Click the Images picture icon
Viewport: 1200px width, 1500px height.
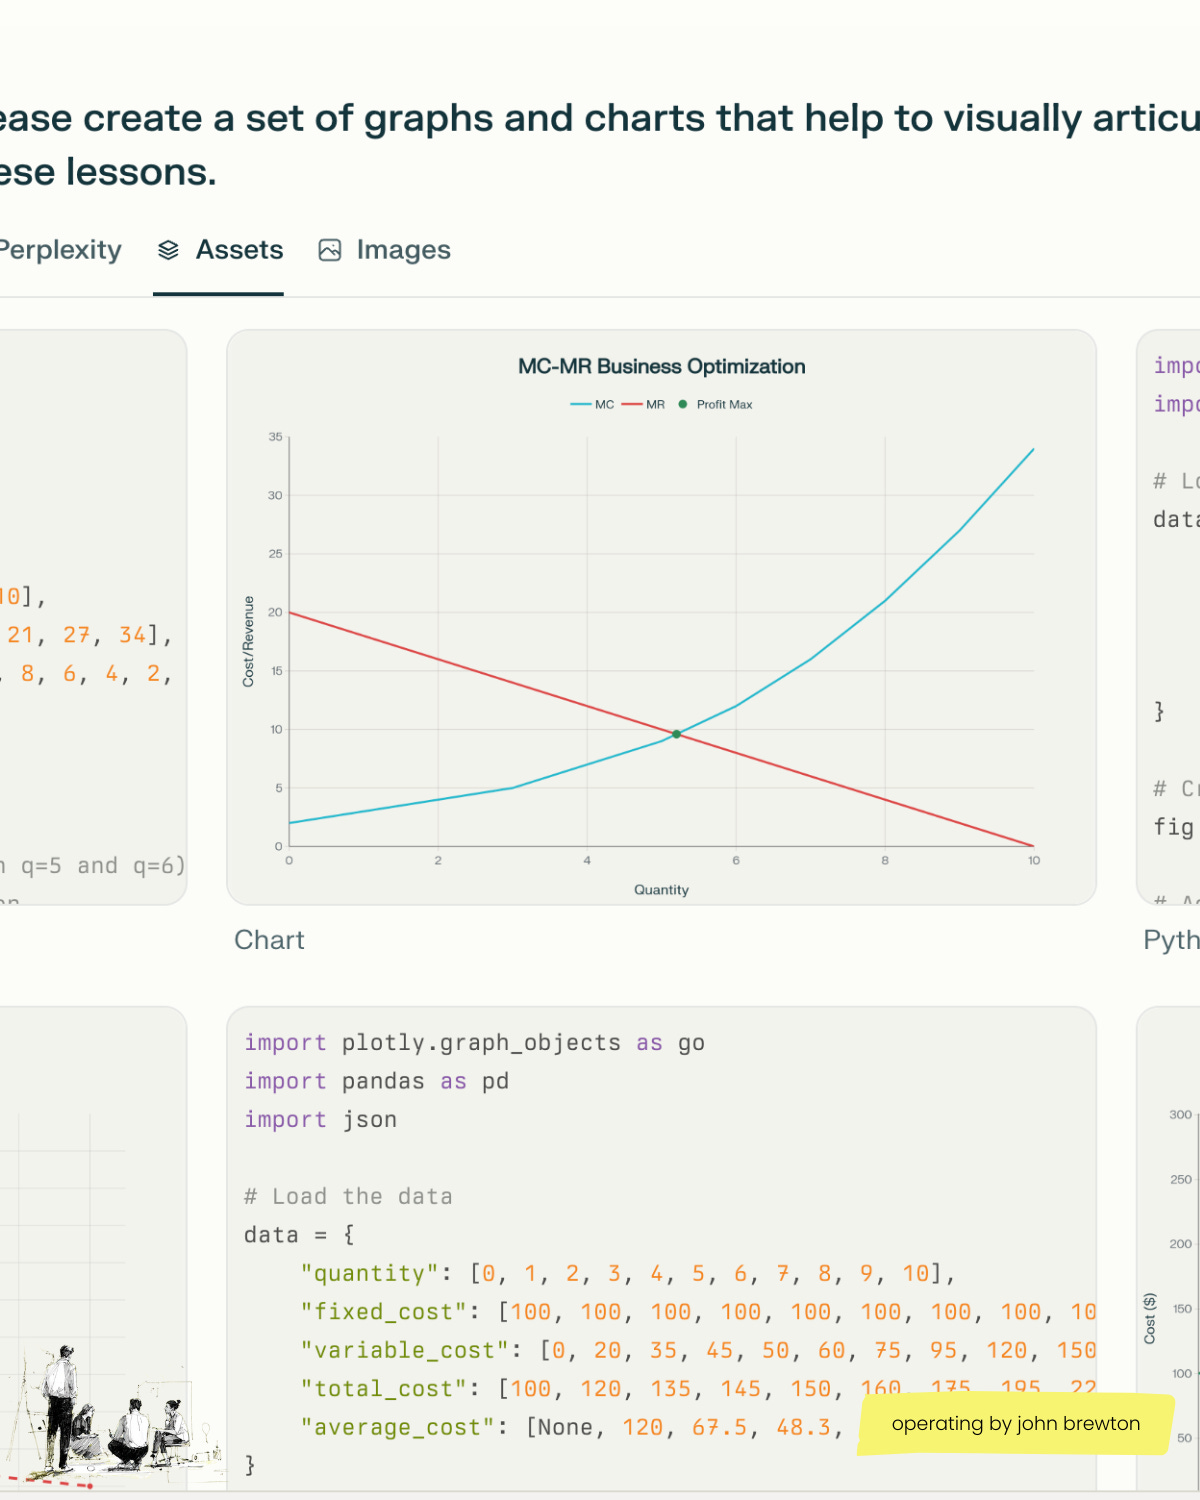pos(330,250)
